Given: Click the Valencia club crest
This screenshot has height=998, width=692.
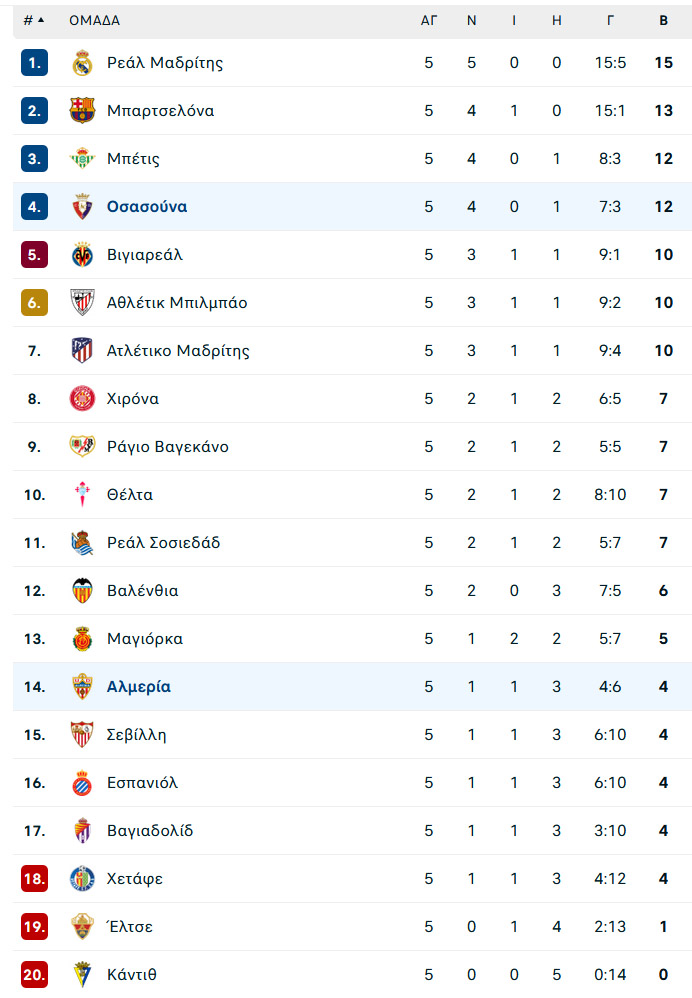Looking at the screenshot, I should (82, 591).
